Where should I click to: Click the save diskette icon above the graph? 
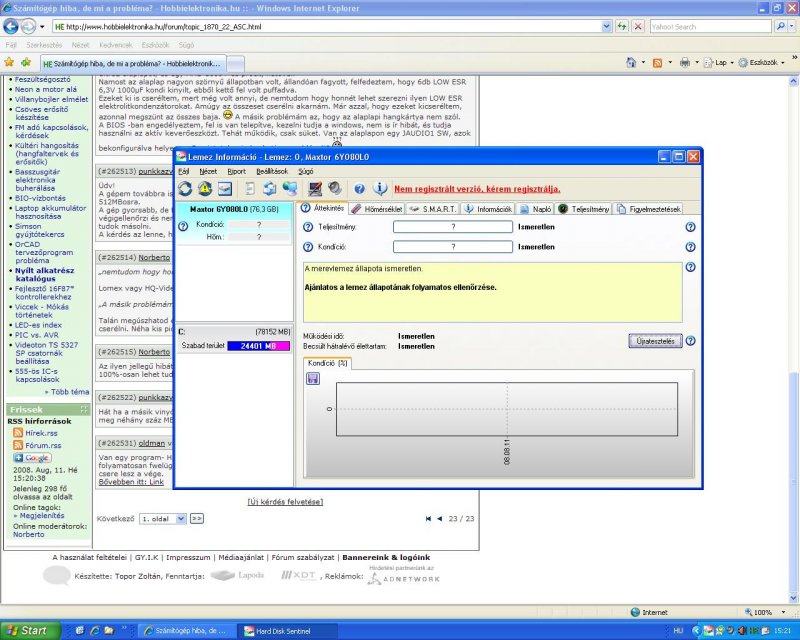coord(313,378)
